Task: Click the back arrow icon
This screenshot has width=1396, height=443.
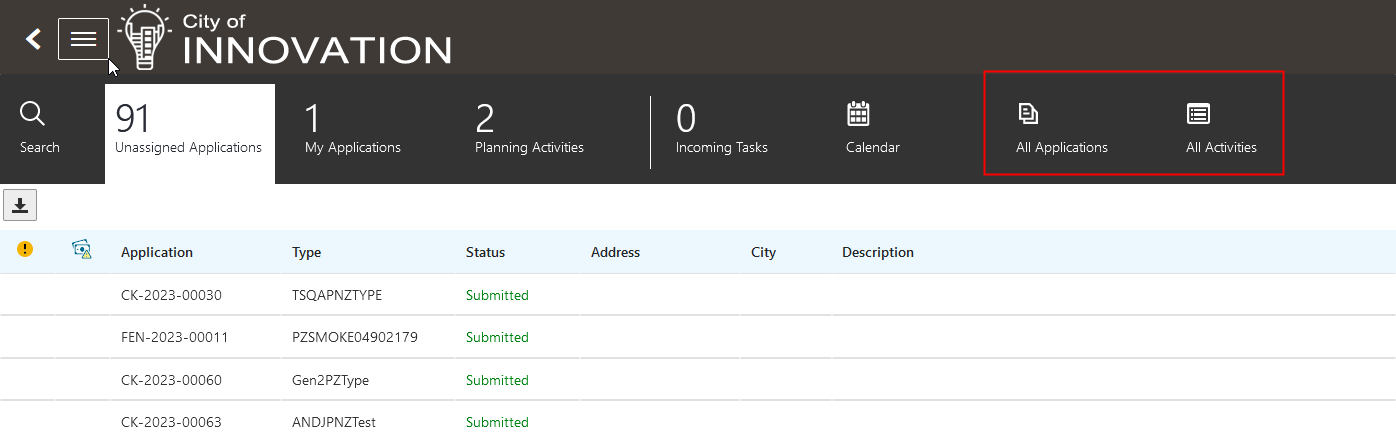Action: tap(34, 39)
